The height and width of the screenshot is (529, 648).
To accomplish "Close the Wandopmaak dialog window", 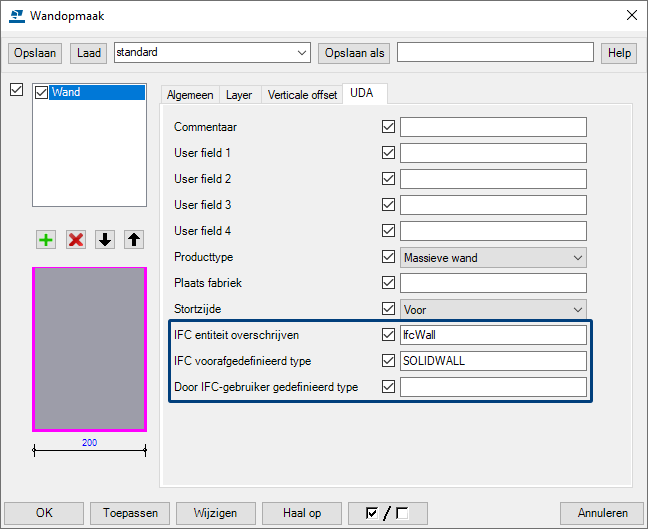I will click(x=630, y=15).
